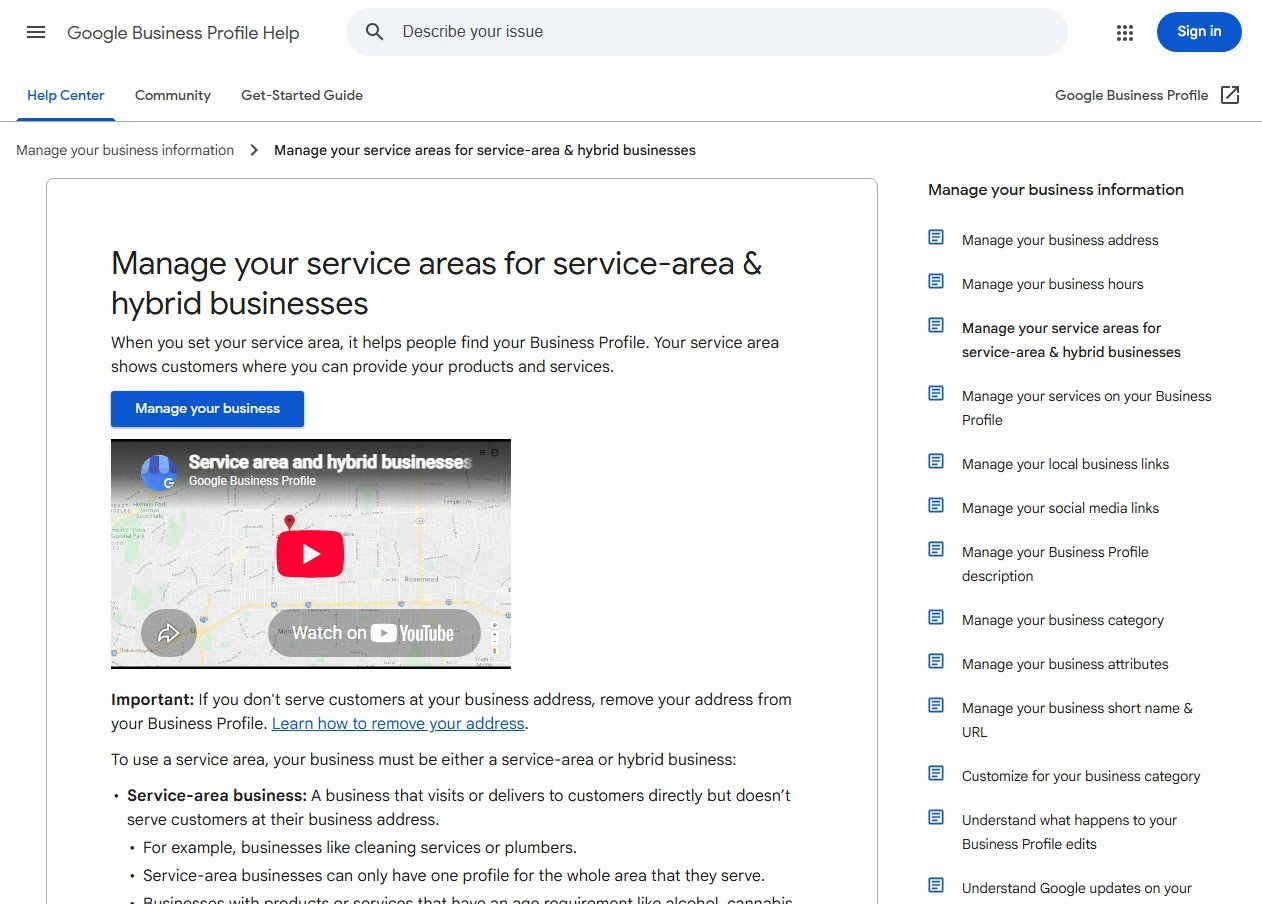Viewport: 1262px width, 904px height.
Task: Click the document icon for Understand Google updates
Action: (936, 886)
